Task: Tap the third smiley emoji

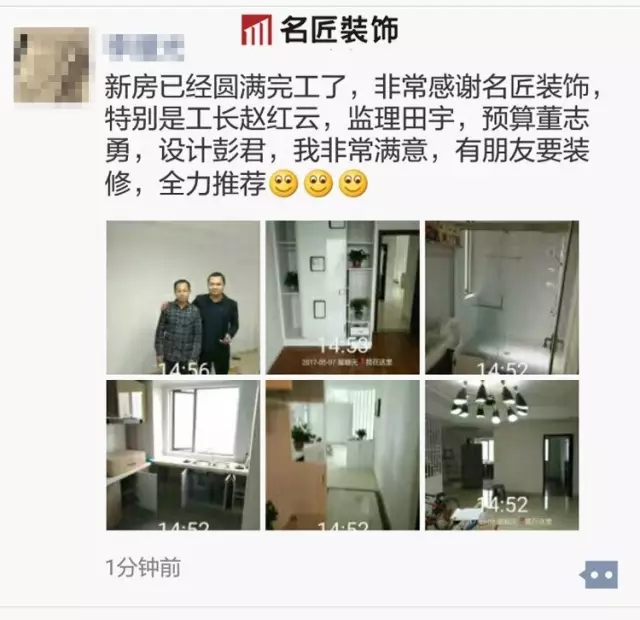Action: tap(353, 183)
